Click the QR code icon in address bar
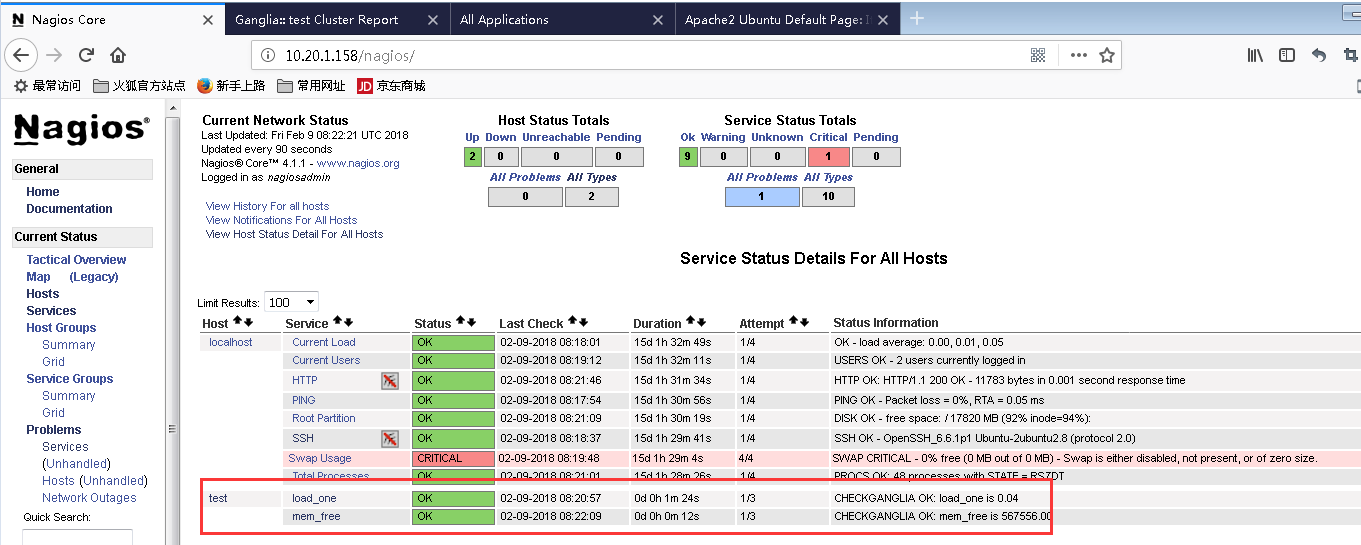Screen dimensions: 1361x545 click(1038, 55)
